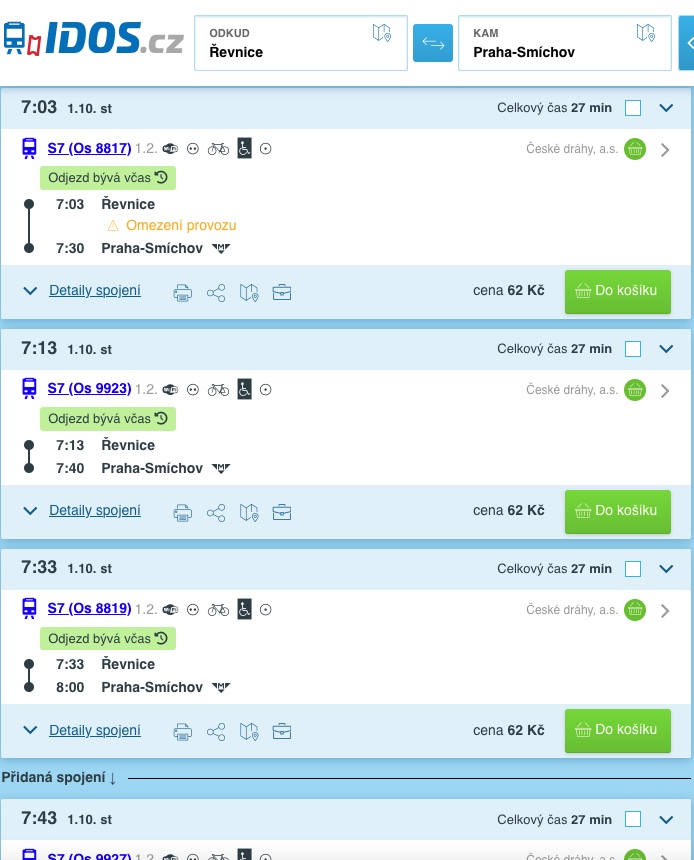Print the 7:03 connection
The image size is (694, 860).
pos(182,292)
